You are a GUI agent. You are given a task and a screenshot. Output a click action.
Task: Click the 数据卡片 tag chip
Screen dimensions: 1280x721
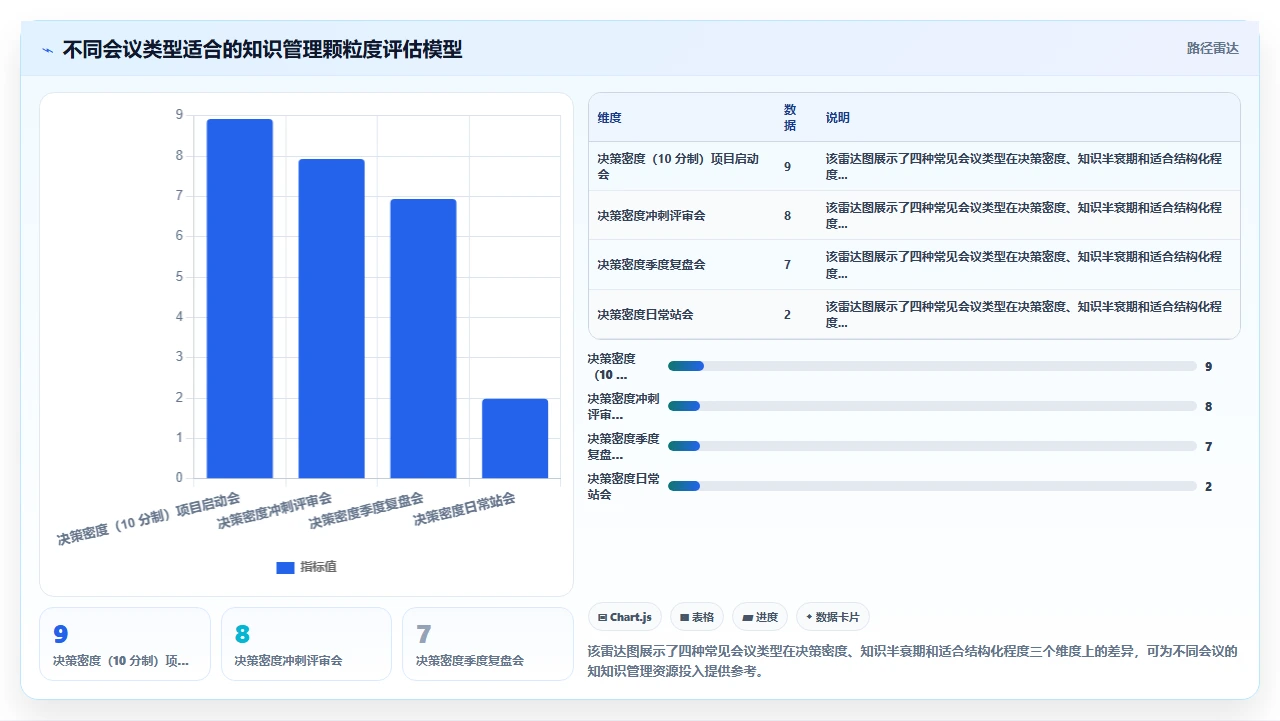(833, 617)
